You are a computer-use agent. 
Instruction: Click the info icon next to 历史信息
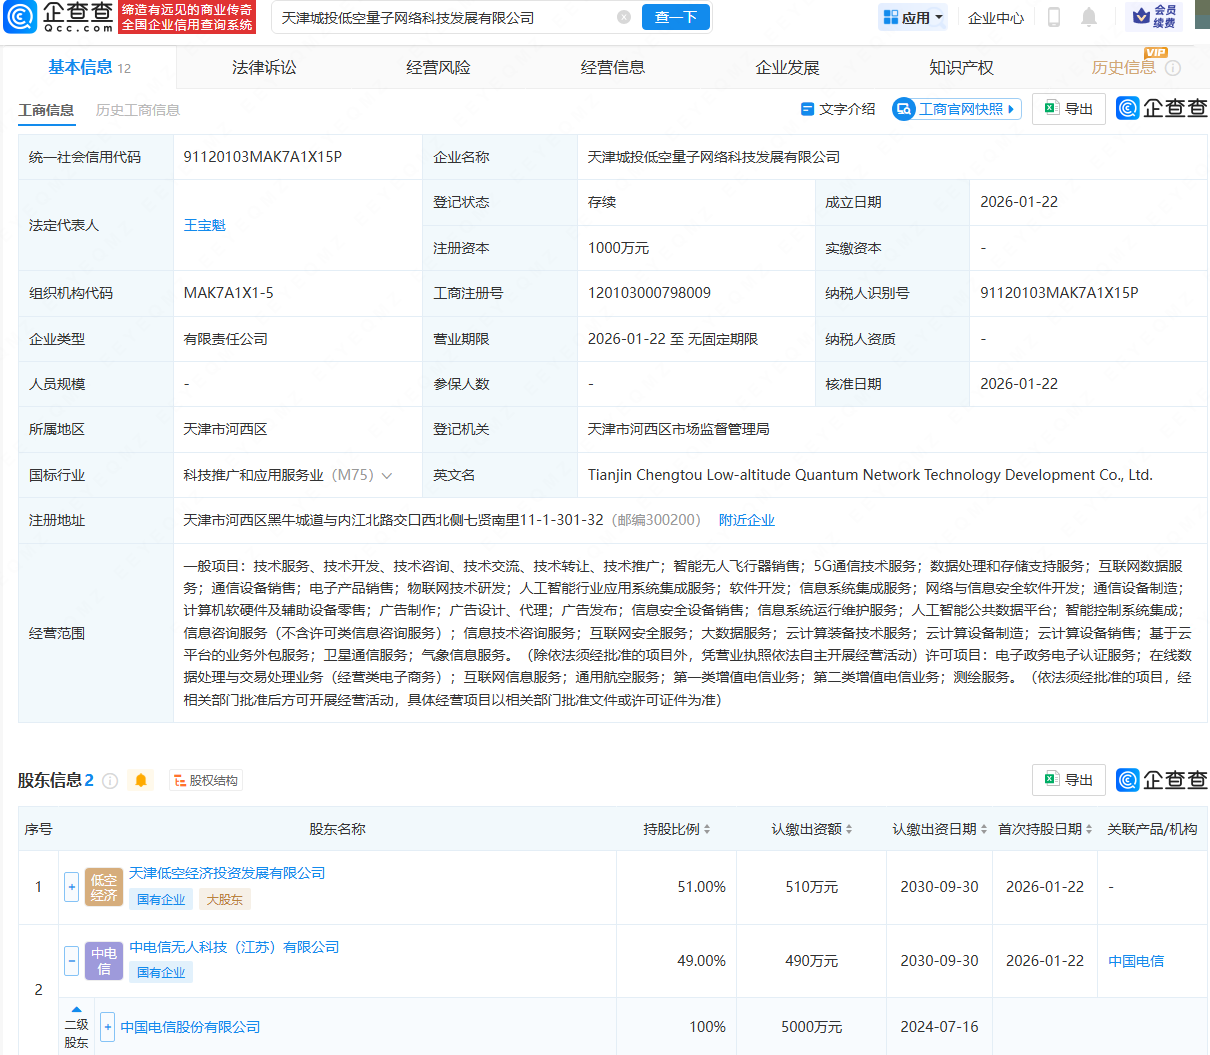[1173, 68]
